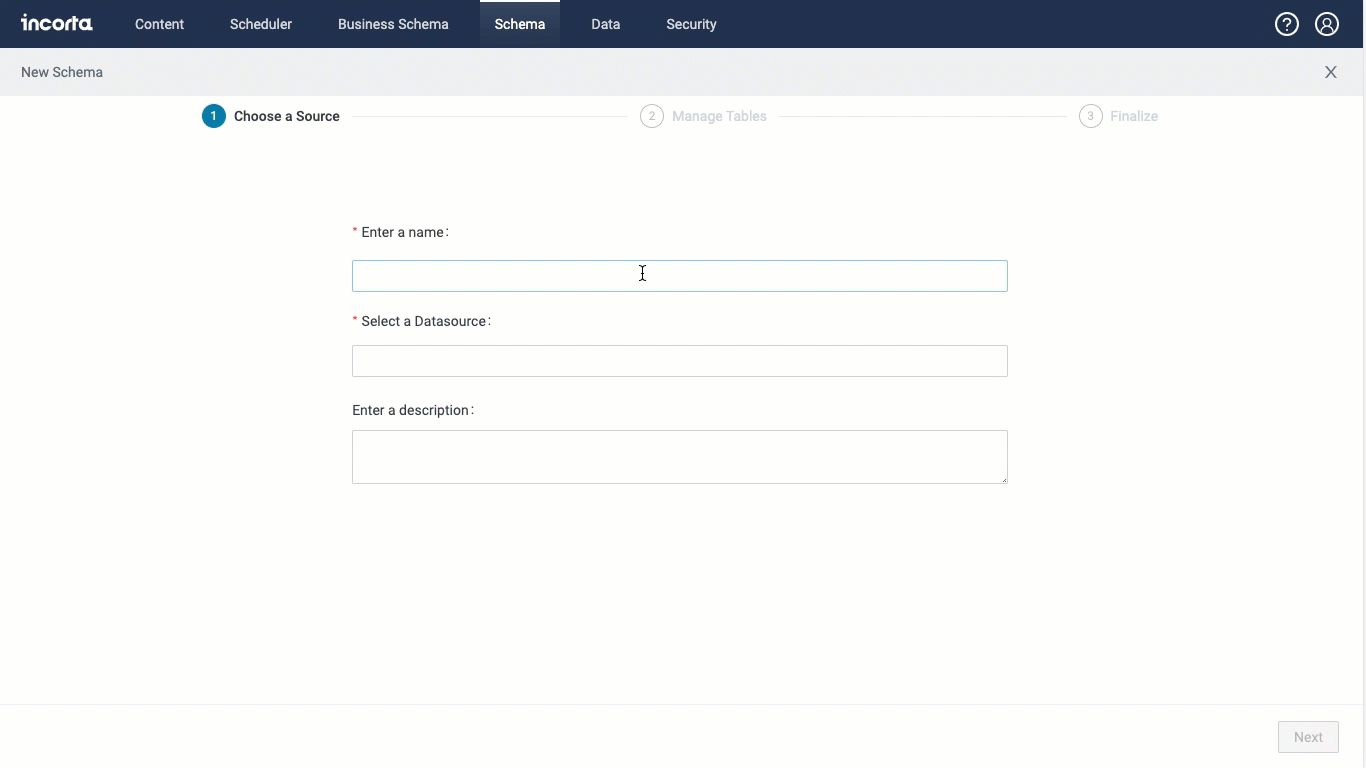The width and height of the screenshot is (1366, 768).
Task: Select step 3 circle Finalize
Action: [1090, 116]
